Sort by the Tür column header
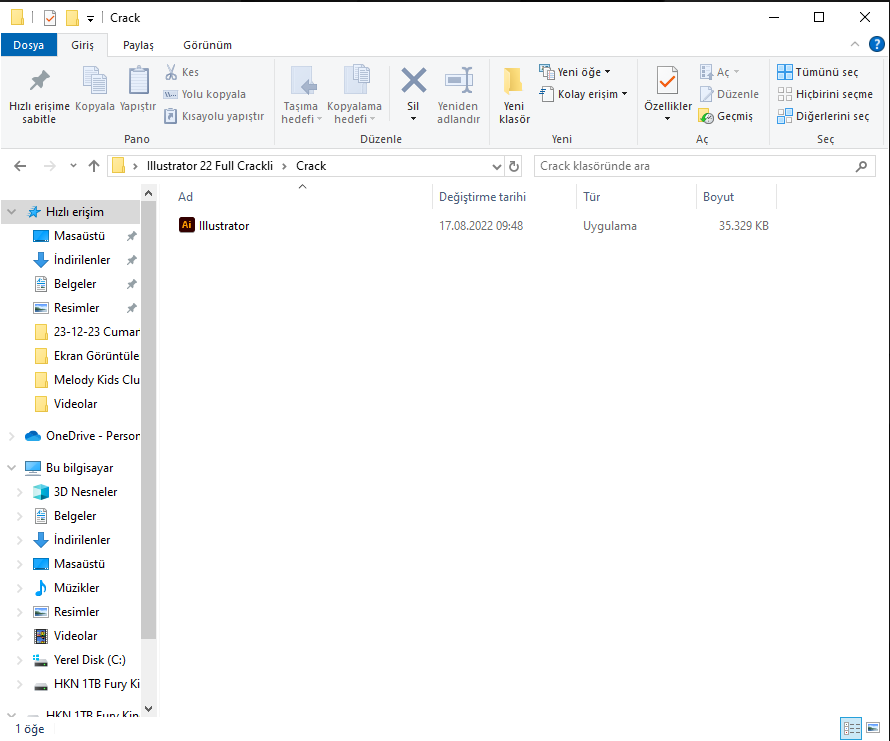Image resolution: width=890 pixels, height=741 pixels. pos(591,197)
